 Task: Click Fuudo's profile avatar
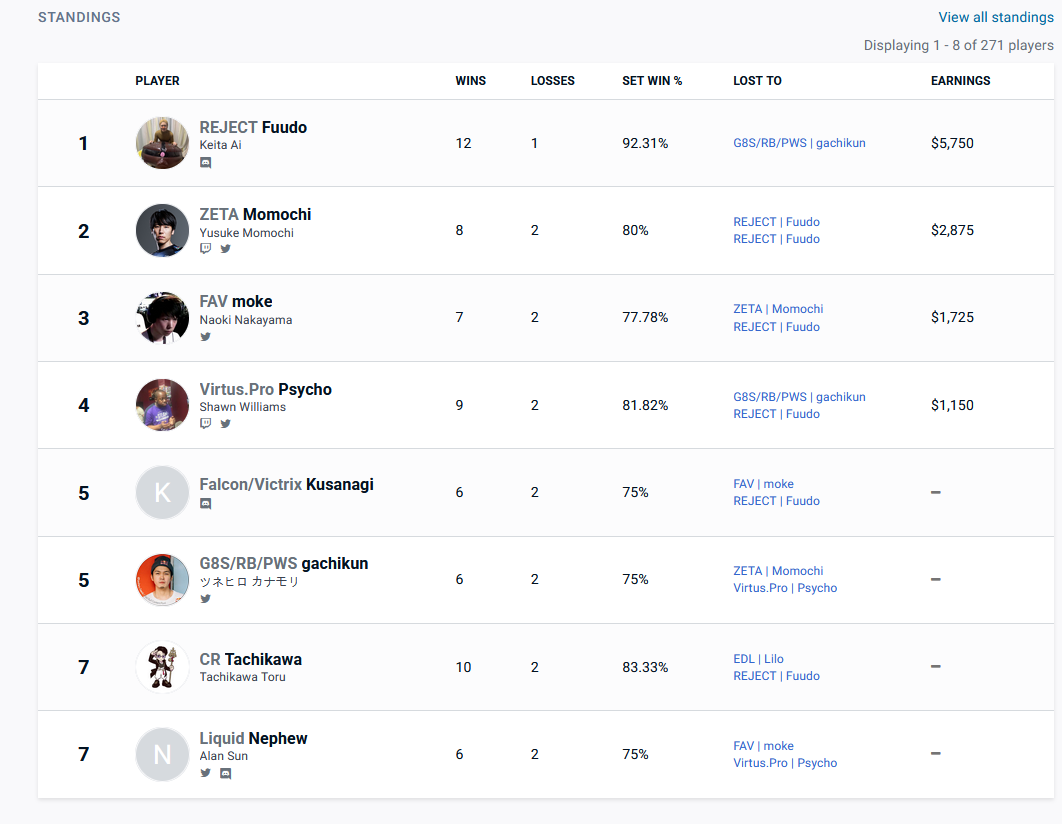(162, 143)
